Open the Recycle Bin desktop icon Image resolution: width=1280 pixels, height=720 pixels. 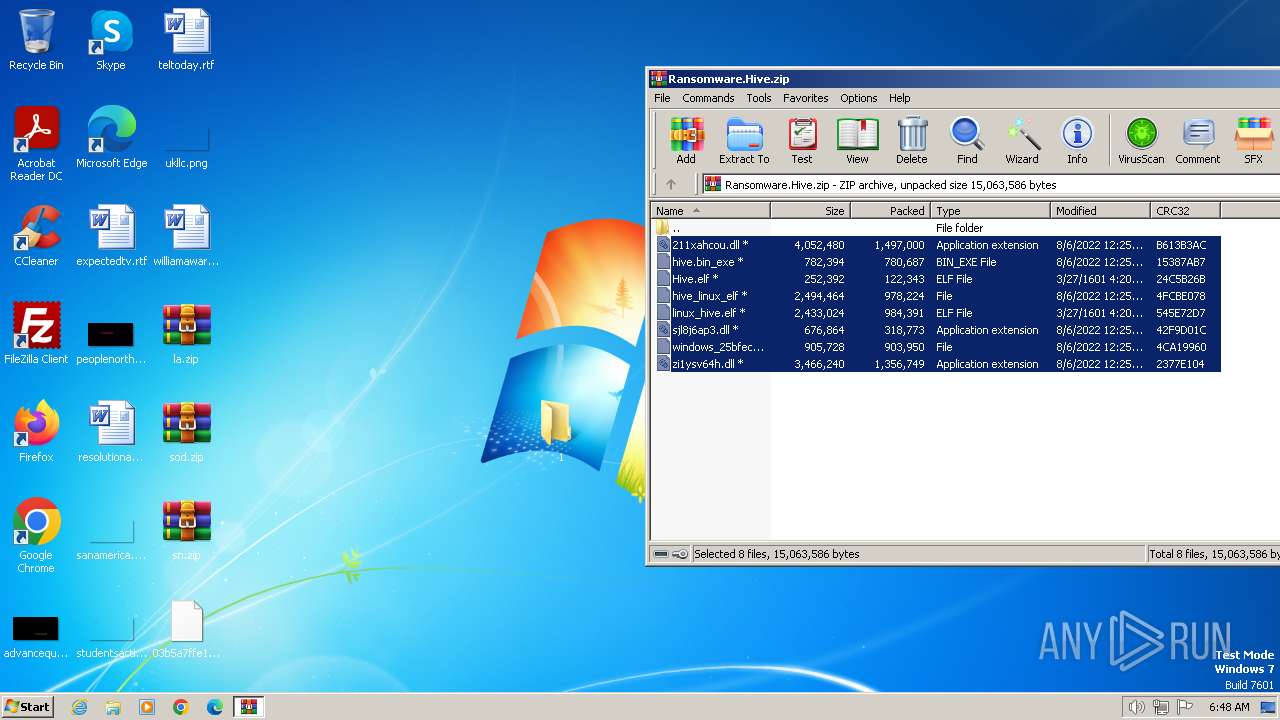(x=36, y=40)
